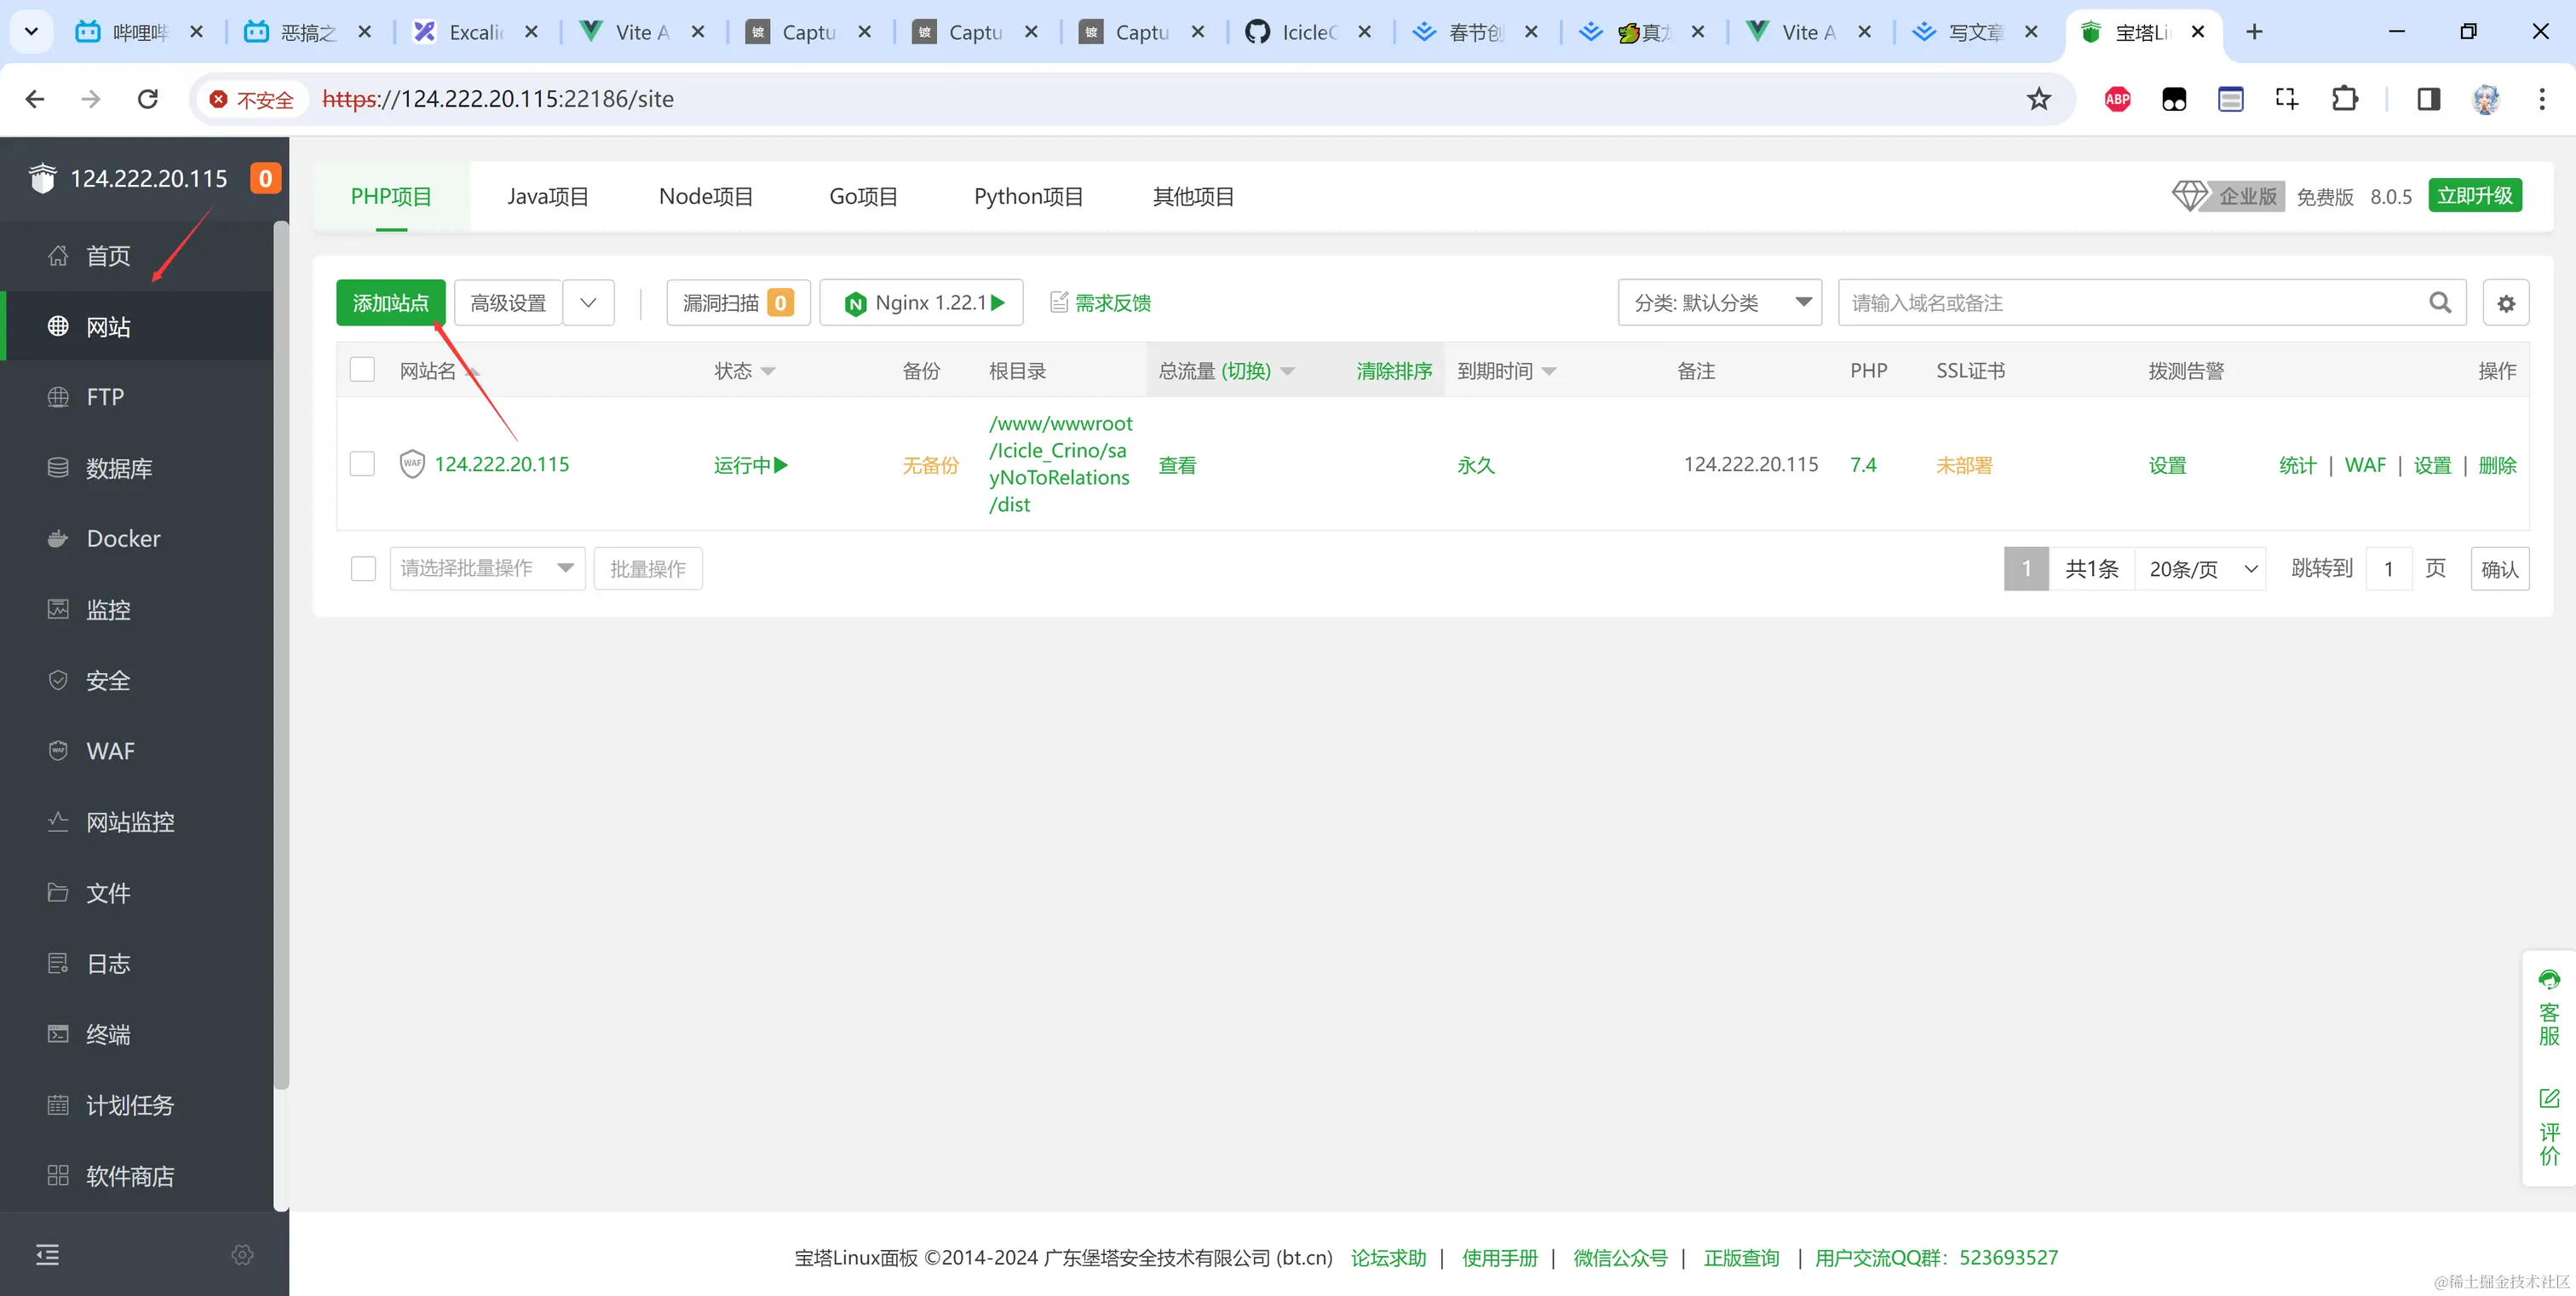Screen dimensions: 2576x1296
Task: Click the 确认 page jump button
Action: (2499, 569)
